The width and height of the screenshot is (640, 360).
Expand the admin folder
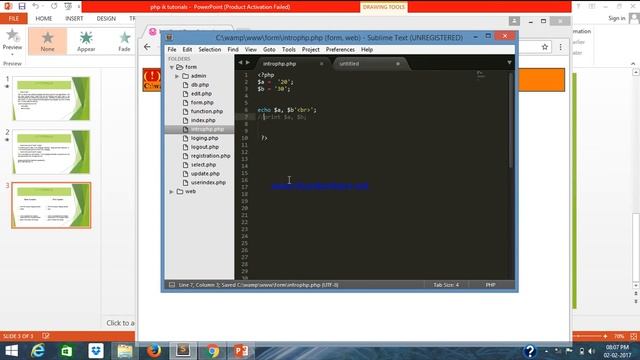[x=177, y=76]
